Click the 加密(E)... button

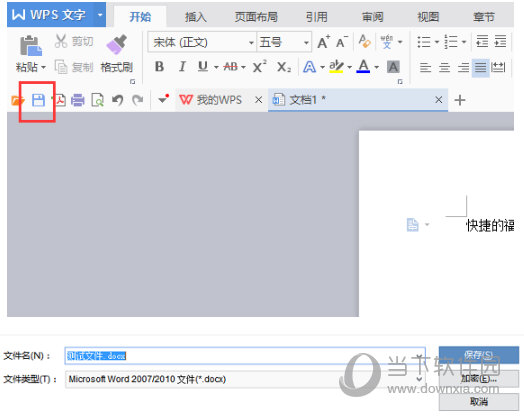tap(479, 378)
